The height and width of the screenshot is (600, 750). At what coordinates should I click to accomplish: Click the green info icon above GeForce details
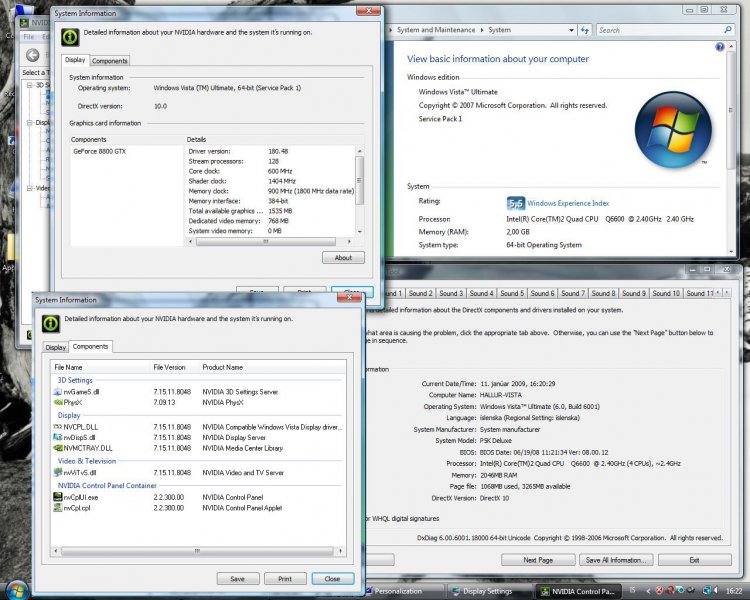[70, 37]
